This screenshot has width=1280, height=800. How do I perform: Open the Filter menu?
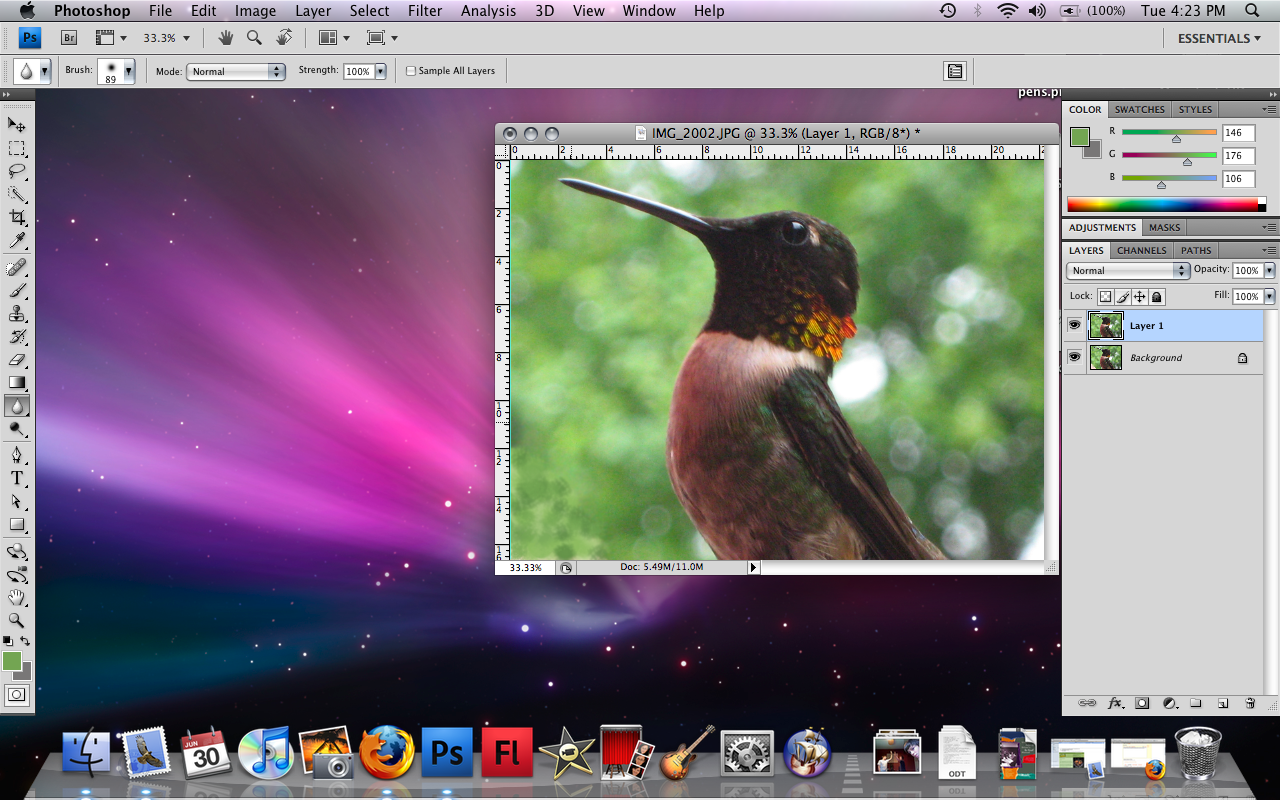(425, 11)
